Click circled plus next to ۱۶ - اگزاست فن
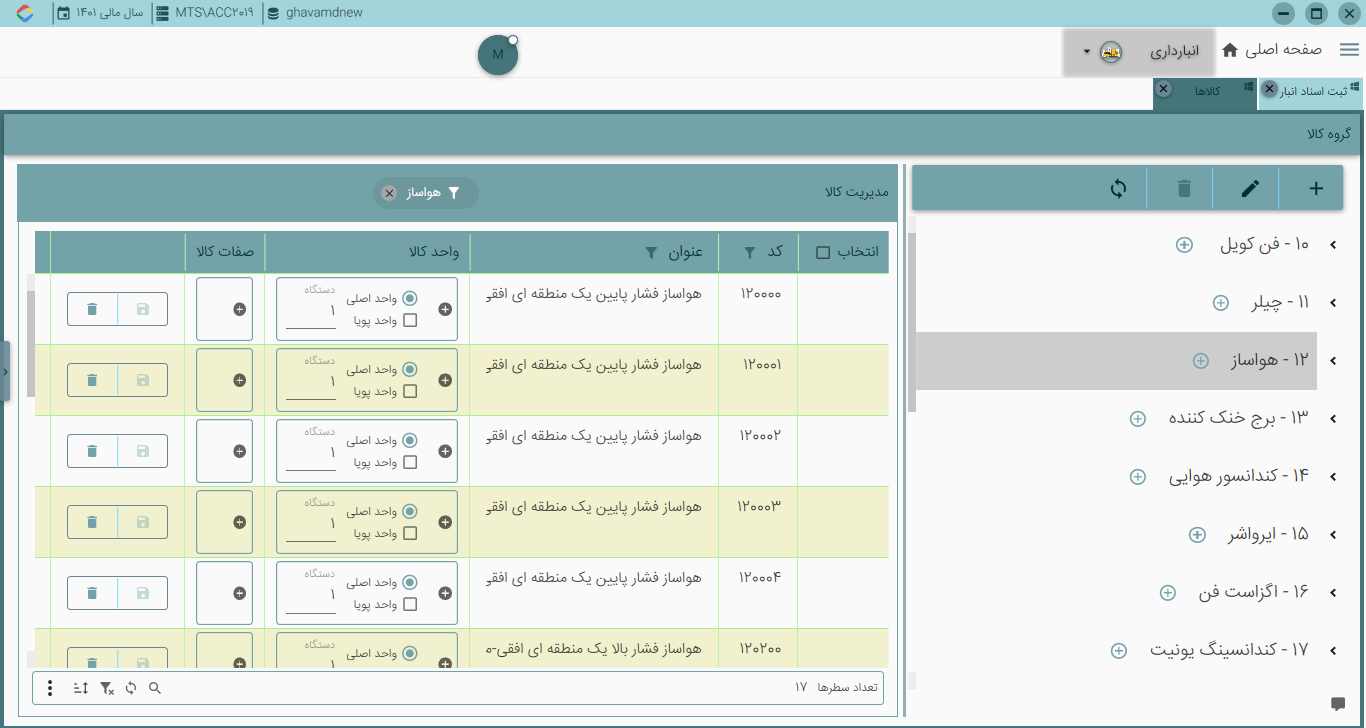The height and width of the screenshot is (728, 1366). (x=1167, y=593)
